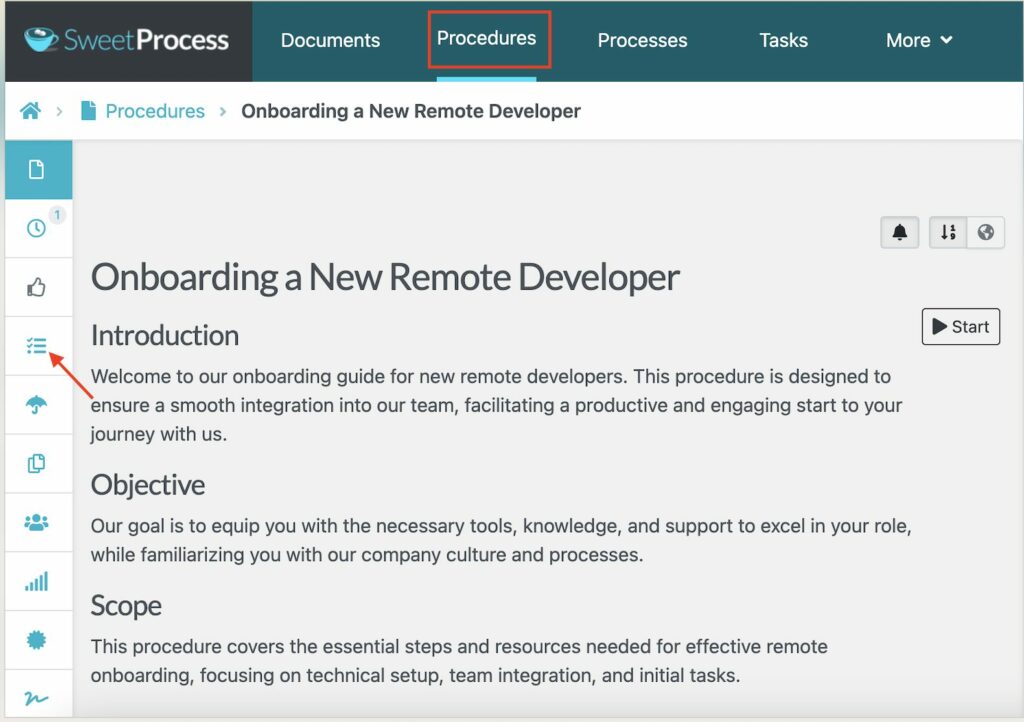Expand the More dropdown menu

919,41
